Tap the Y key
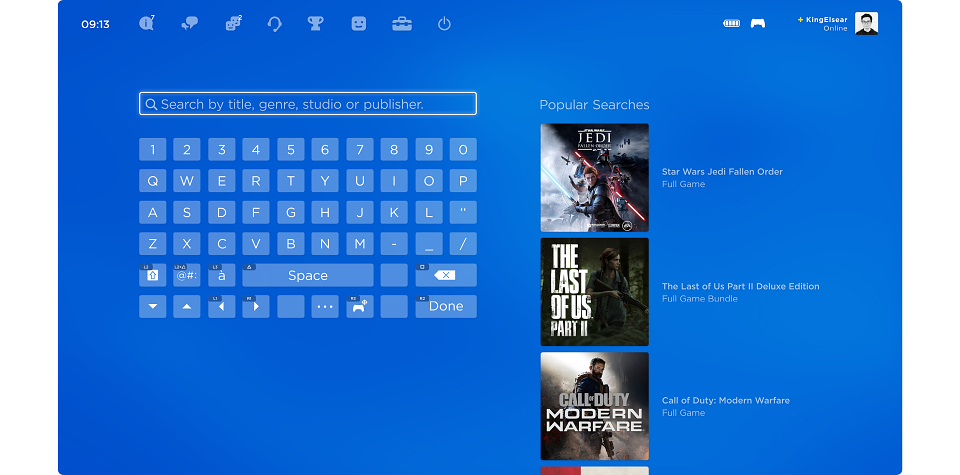Image resolution: width=960 pixels, height=475 pixels. click(x=325, y=181)
